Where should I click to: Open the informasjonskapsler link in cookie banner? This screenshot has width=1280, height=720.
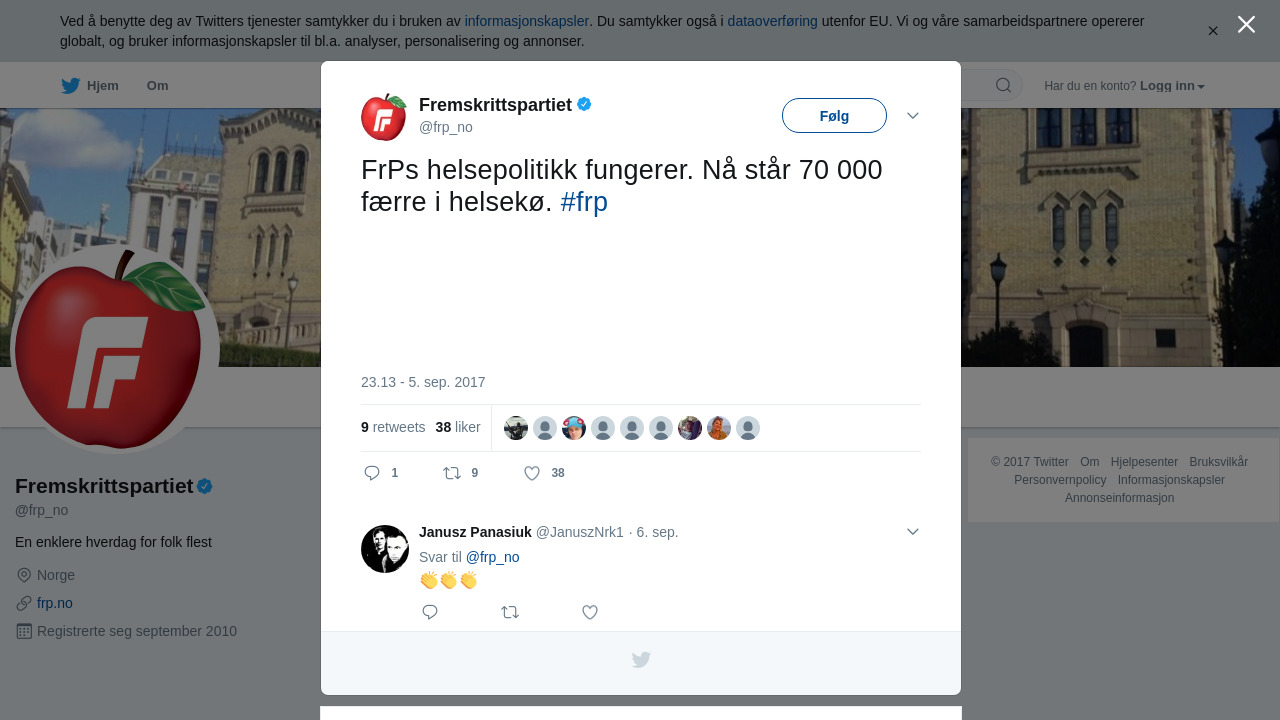coord(527,21)
